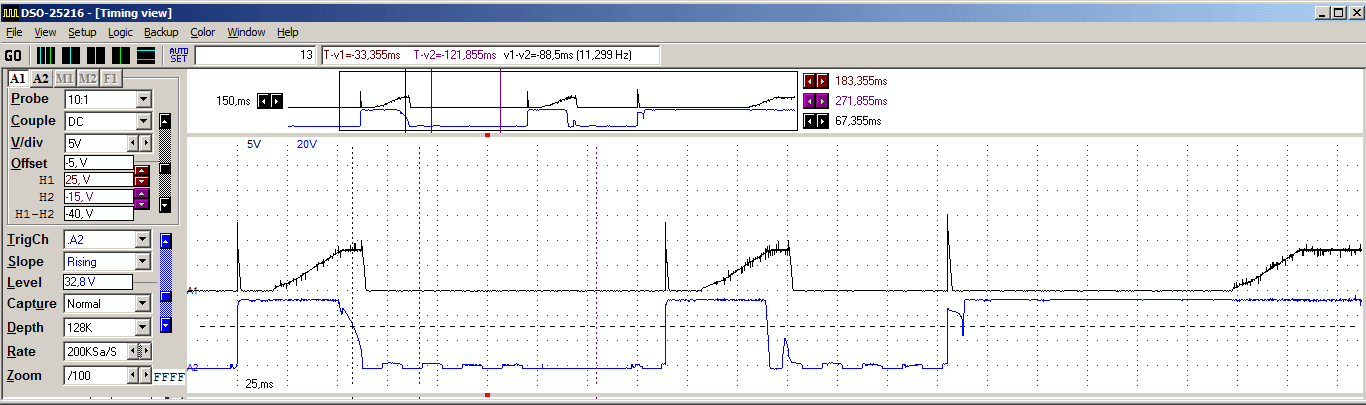This screenshot has height=405, width=1366.
Task: Click offset slider down arrow
Action: click(166, 205)
